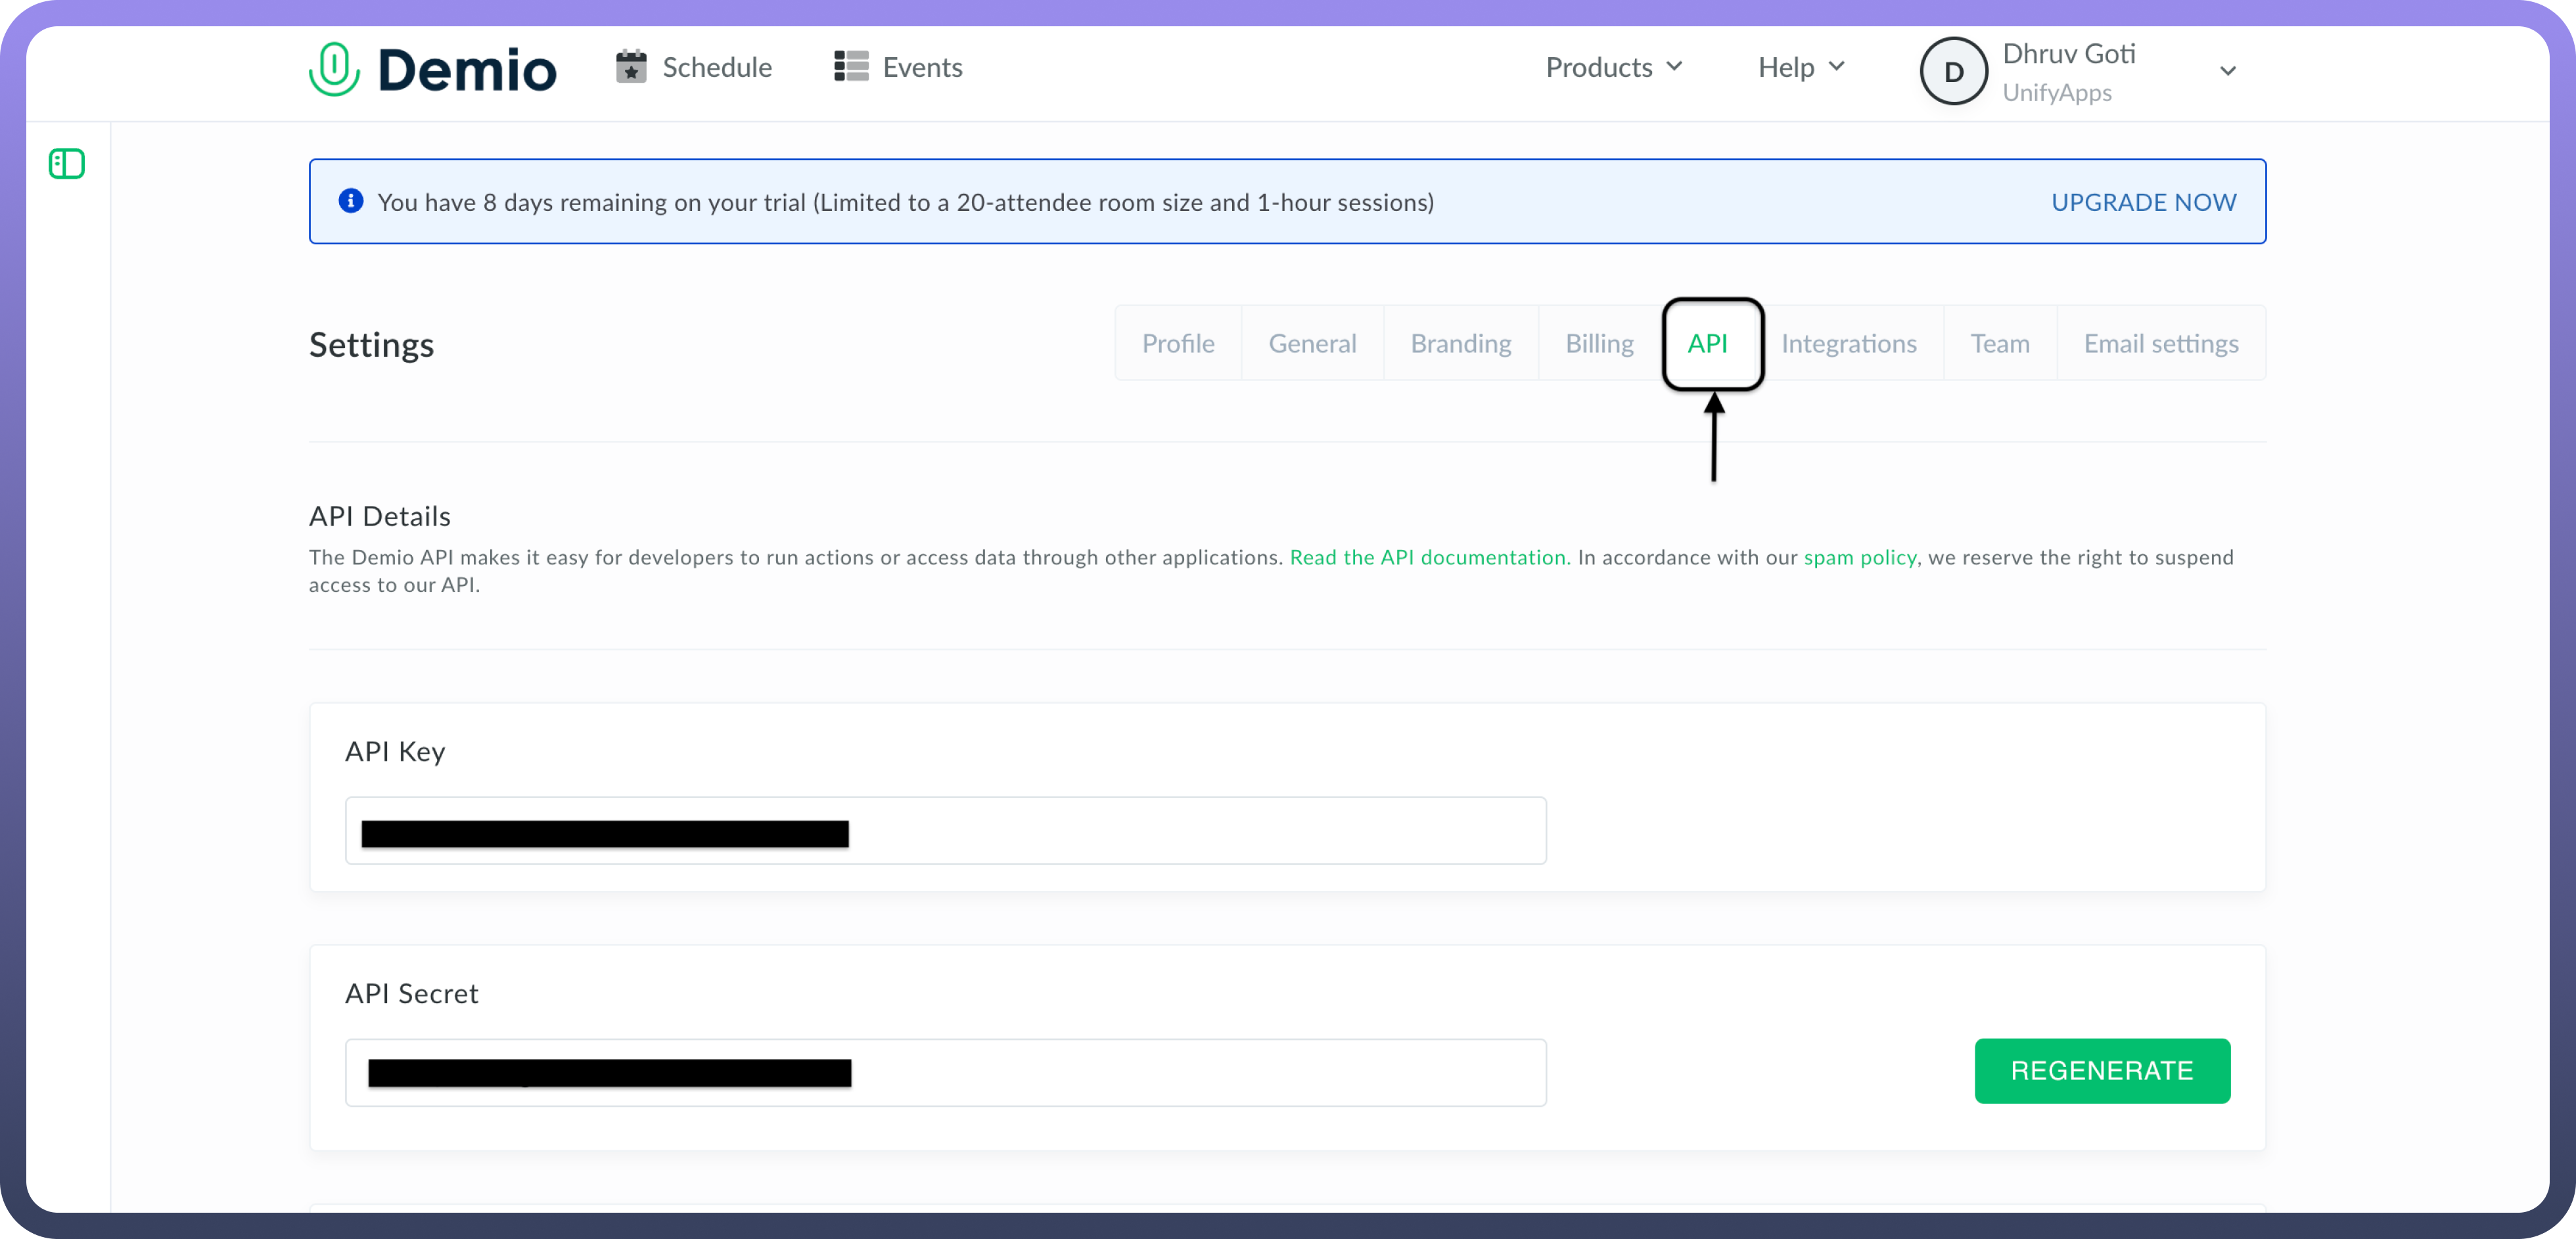Viewport: 2576px width, 1239px height.
Task: Open the Integrations tab
Action: pos(1848,344)
